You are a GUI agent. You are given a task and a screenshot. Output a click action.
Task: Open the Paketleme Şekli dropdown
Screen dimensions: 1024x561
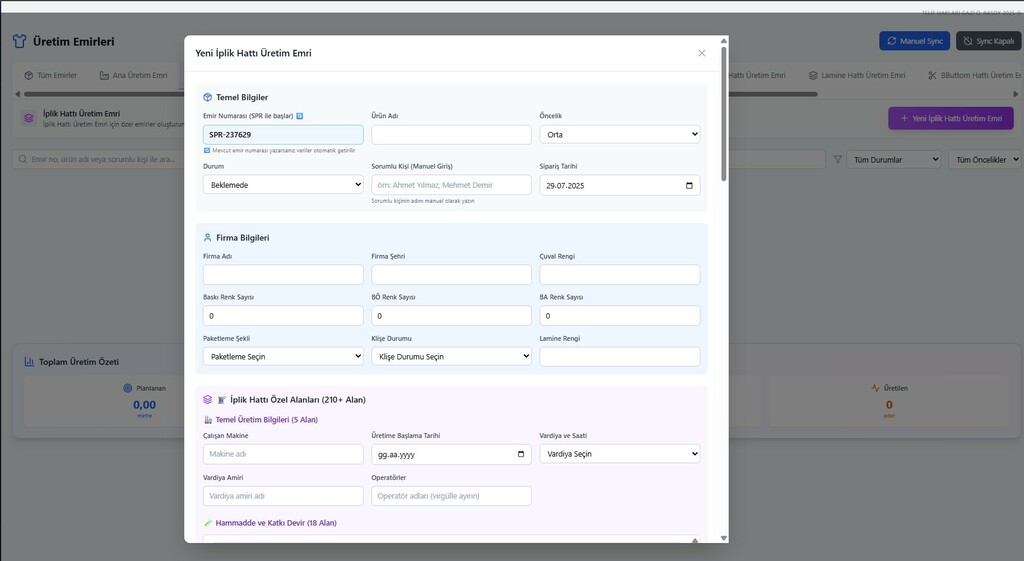coord(283,356)
